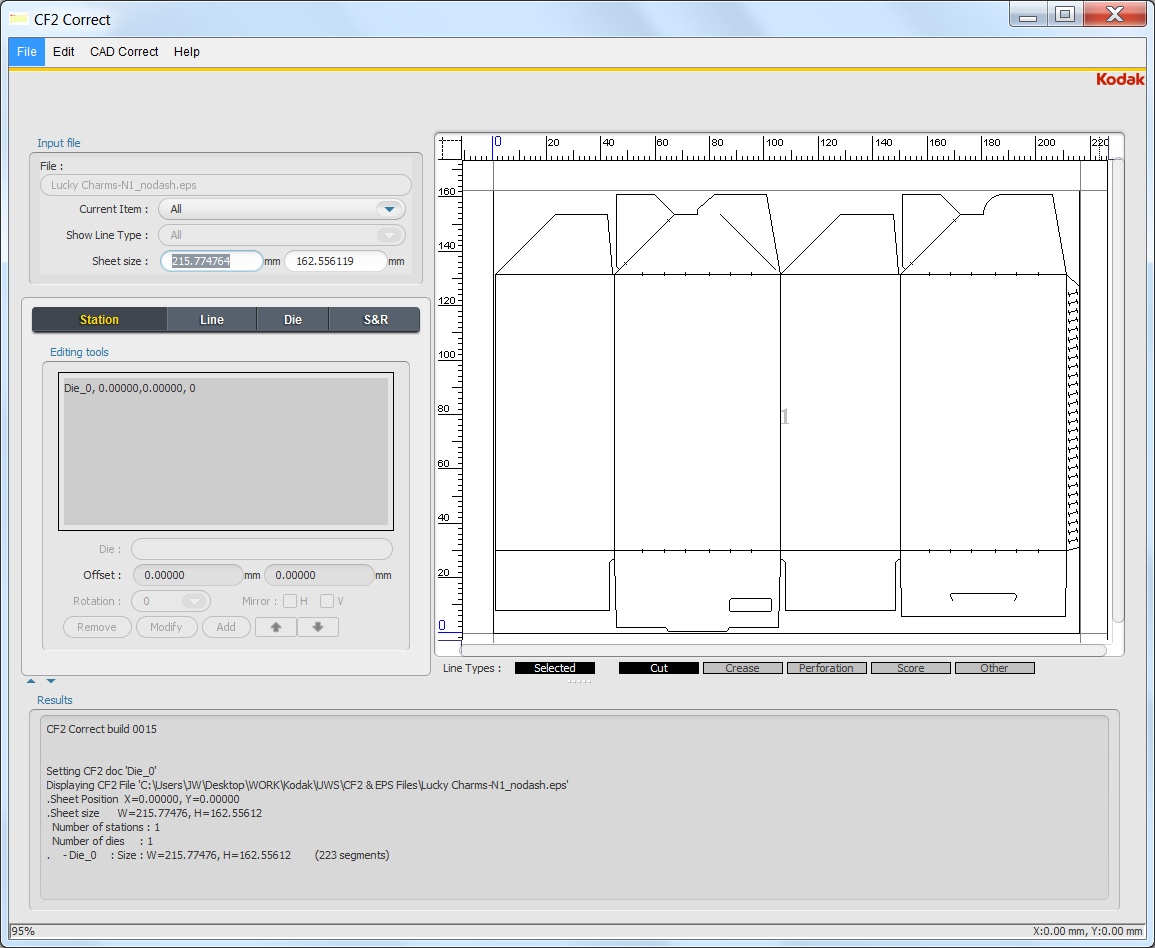Open the CAD Correct menu
1155x948 pixels.
pyautogui.click(x=124, y=52)
